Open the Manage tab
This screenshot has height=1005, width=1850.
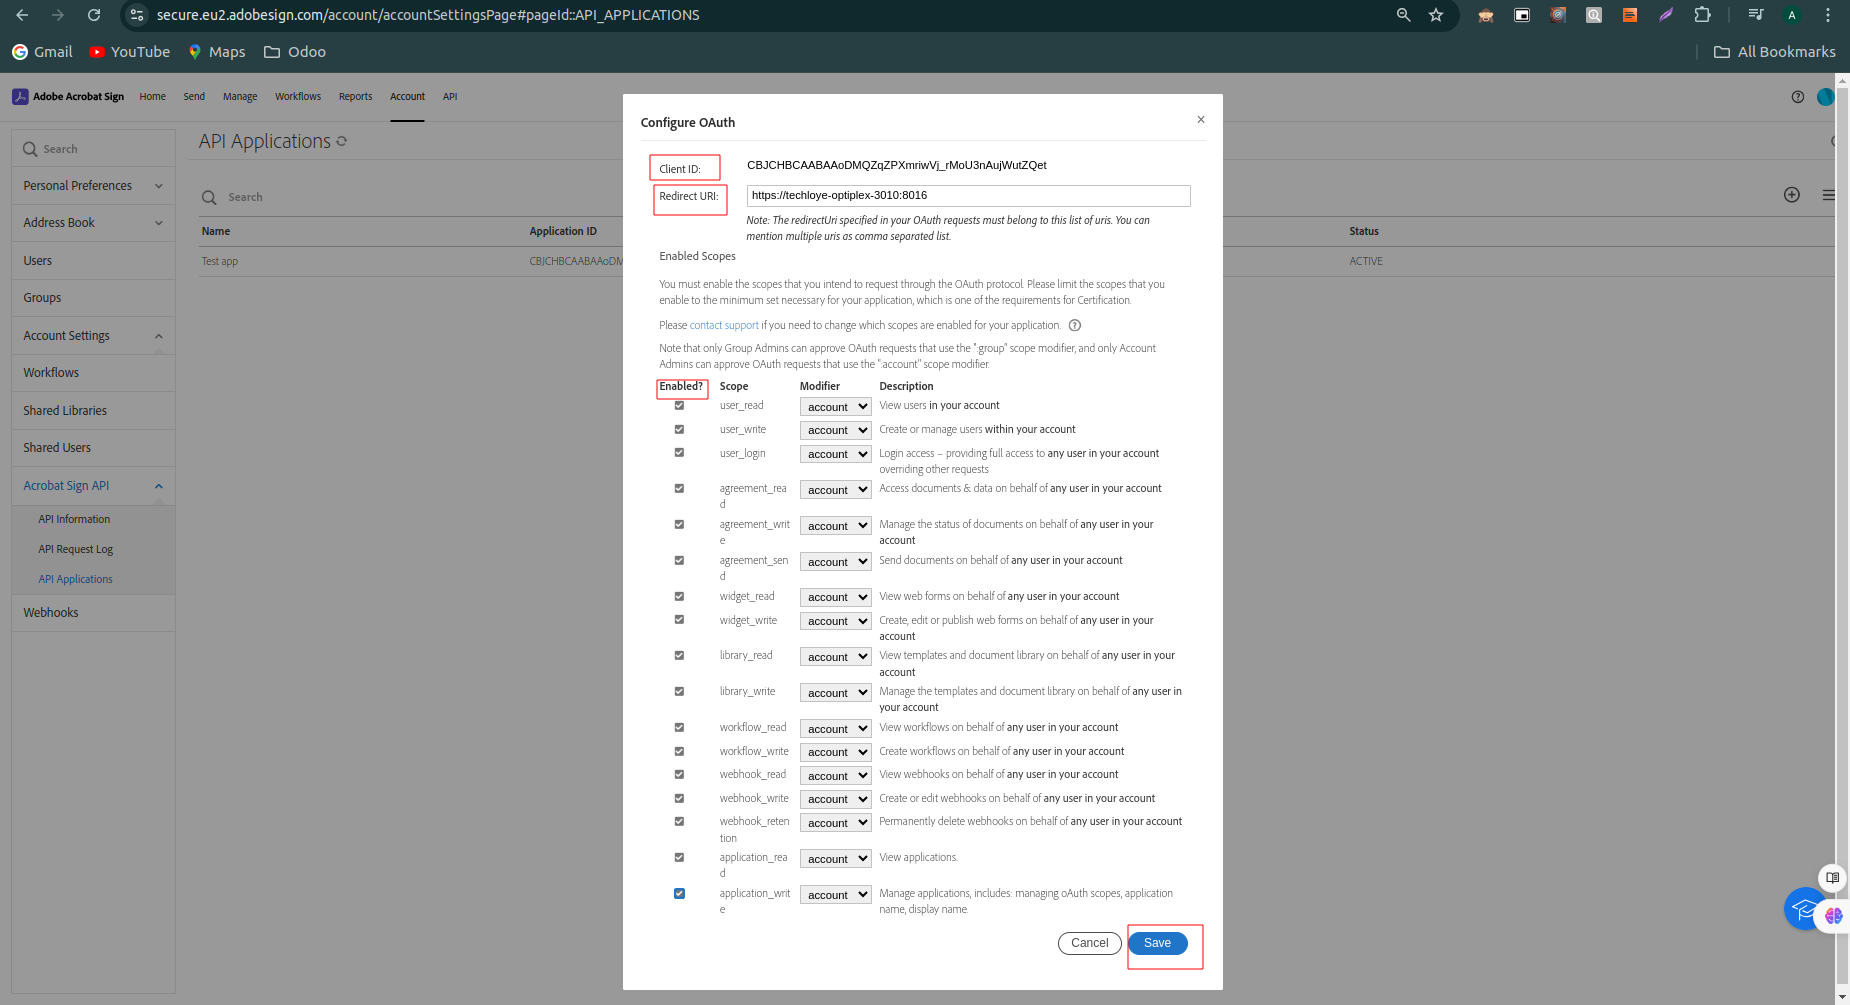240,97
